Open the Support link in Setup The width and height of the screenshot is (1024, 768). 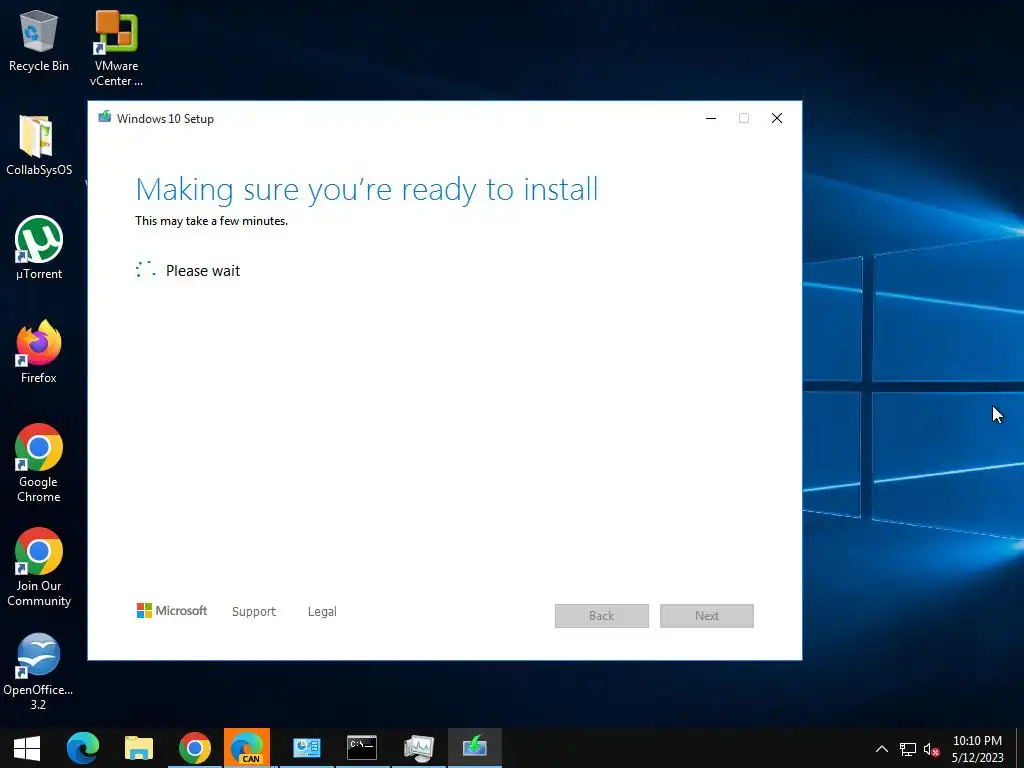point(254,612)
